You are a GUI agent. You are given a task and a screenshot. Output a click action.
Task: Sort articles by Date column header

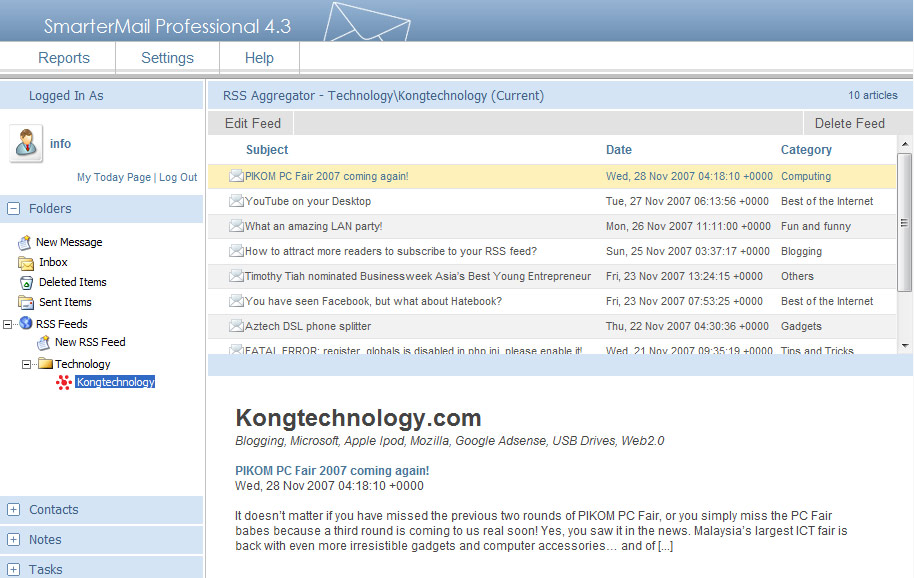[619, 150]
